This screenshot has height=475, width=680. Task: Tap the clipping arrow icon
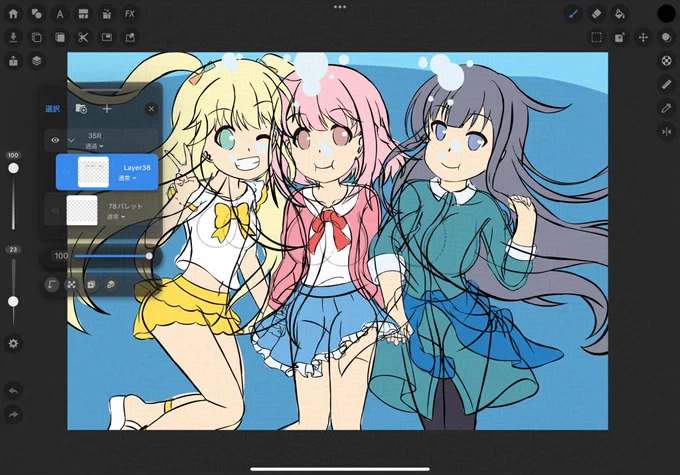point(52,285)
